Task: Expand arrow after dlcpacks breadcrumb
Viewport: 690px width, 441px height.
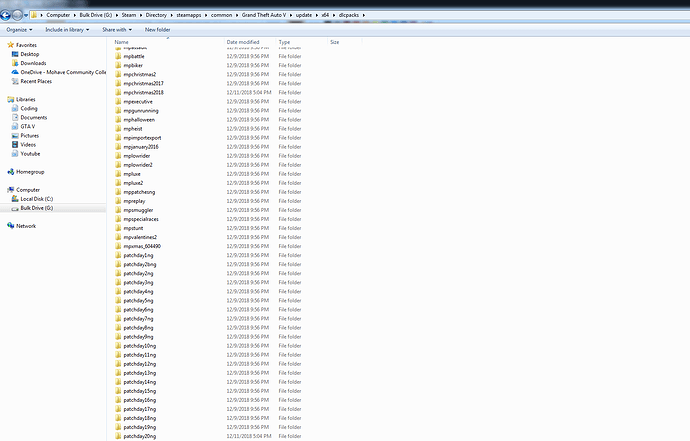Action: (364, 15)
